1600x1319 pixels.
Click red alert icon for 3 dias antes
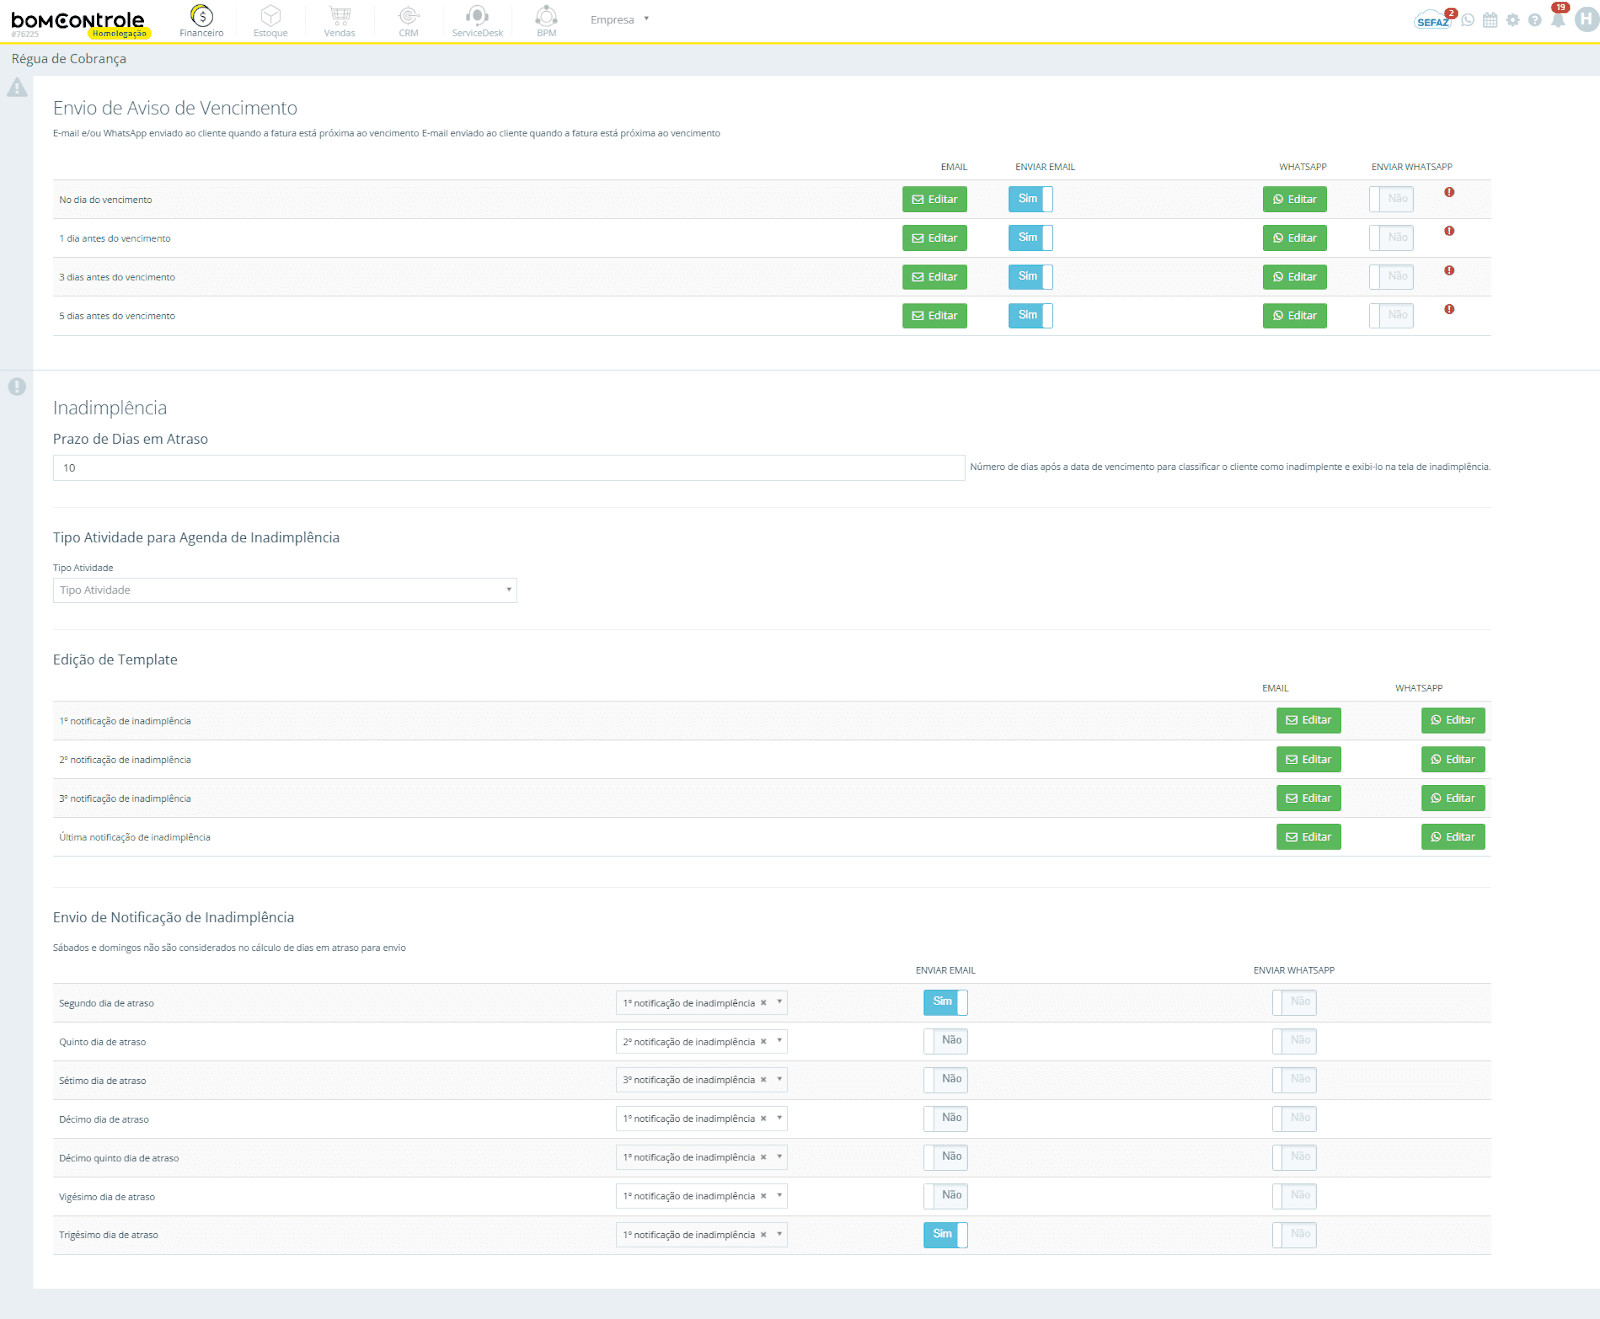(x=1449, y=270)
